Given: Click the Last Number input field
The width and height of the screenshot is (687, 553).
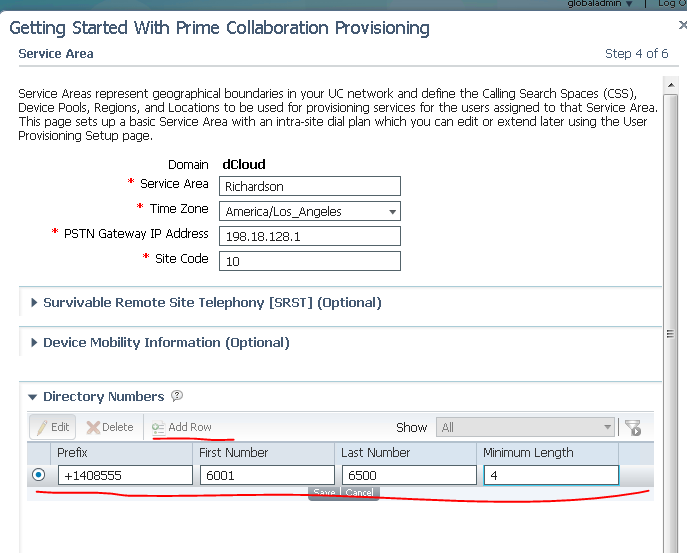Looking at the screenshot, I should [x=409, y=475].
